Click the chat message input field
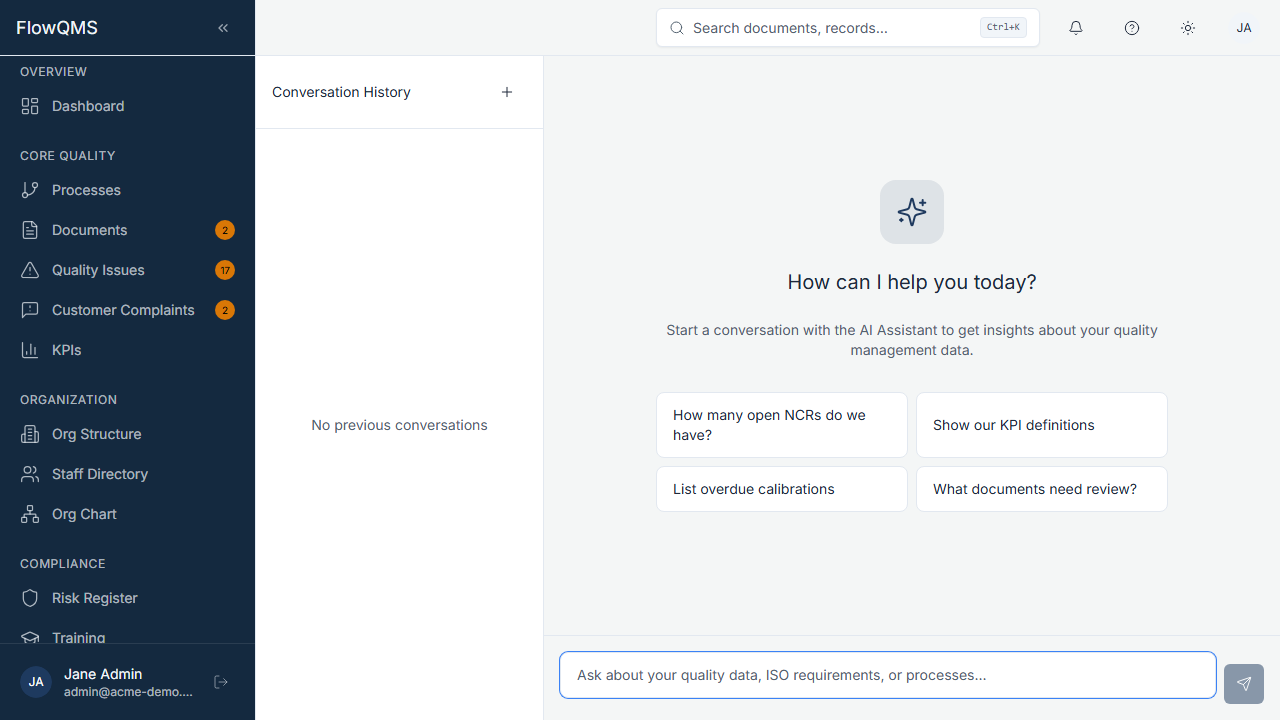The image size is (1280, 720). (886, 674)
